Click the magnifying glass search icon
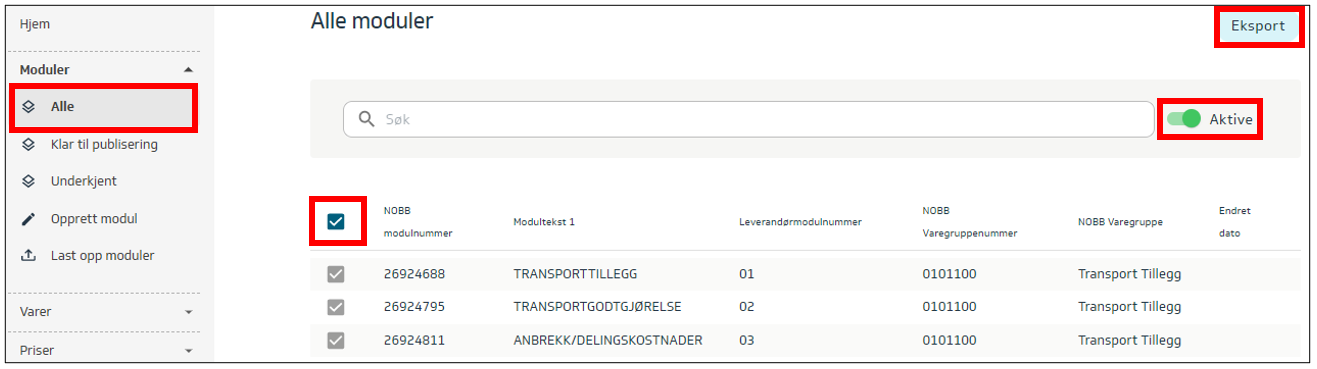This screenshot has height=369, width=1317. [x=367, y=119]
